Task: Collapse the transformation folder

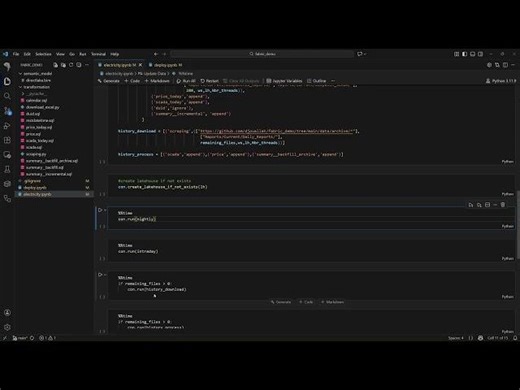Action: pyautogui.click(x=36, y=87)
